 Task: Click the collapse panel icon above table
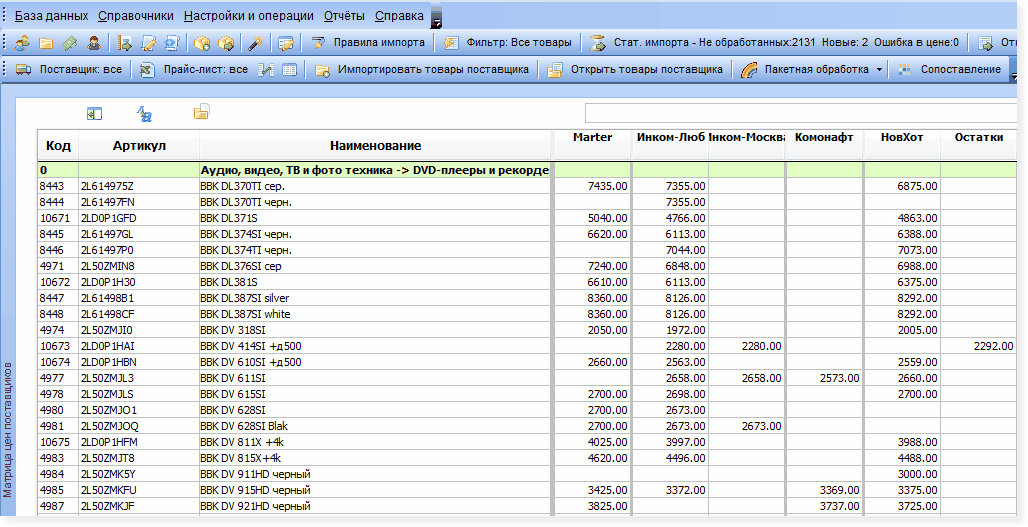click(x=94, y=114)
